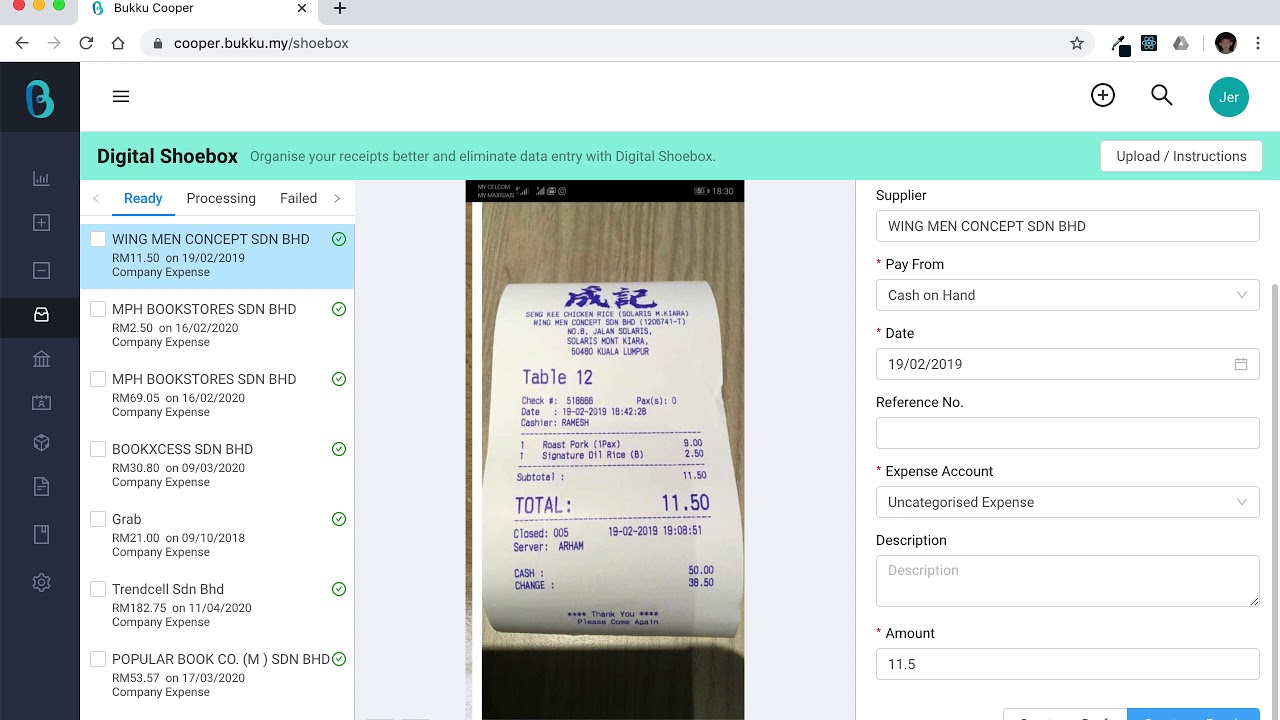Open search with the magnifier icon
Image resolution: width=1280 pixels, height=720 pixels.
tap(1161, 95)
